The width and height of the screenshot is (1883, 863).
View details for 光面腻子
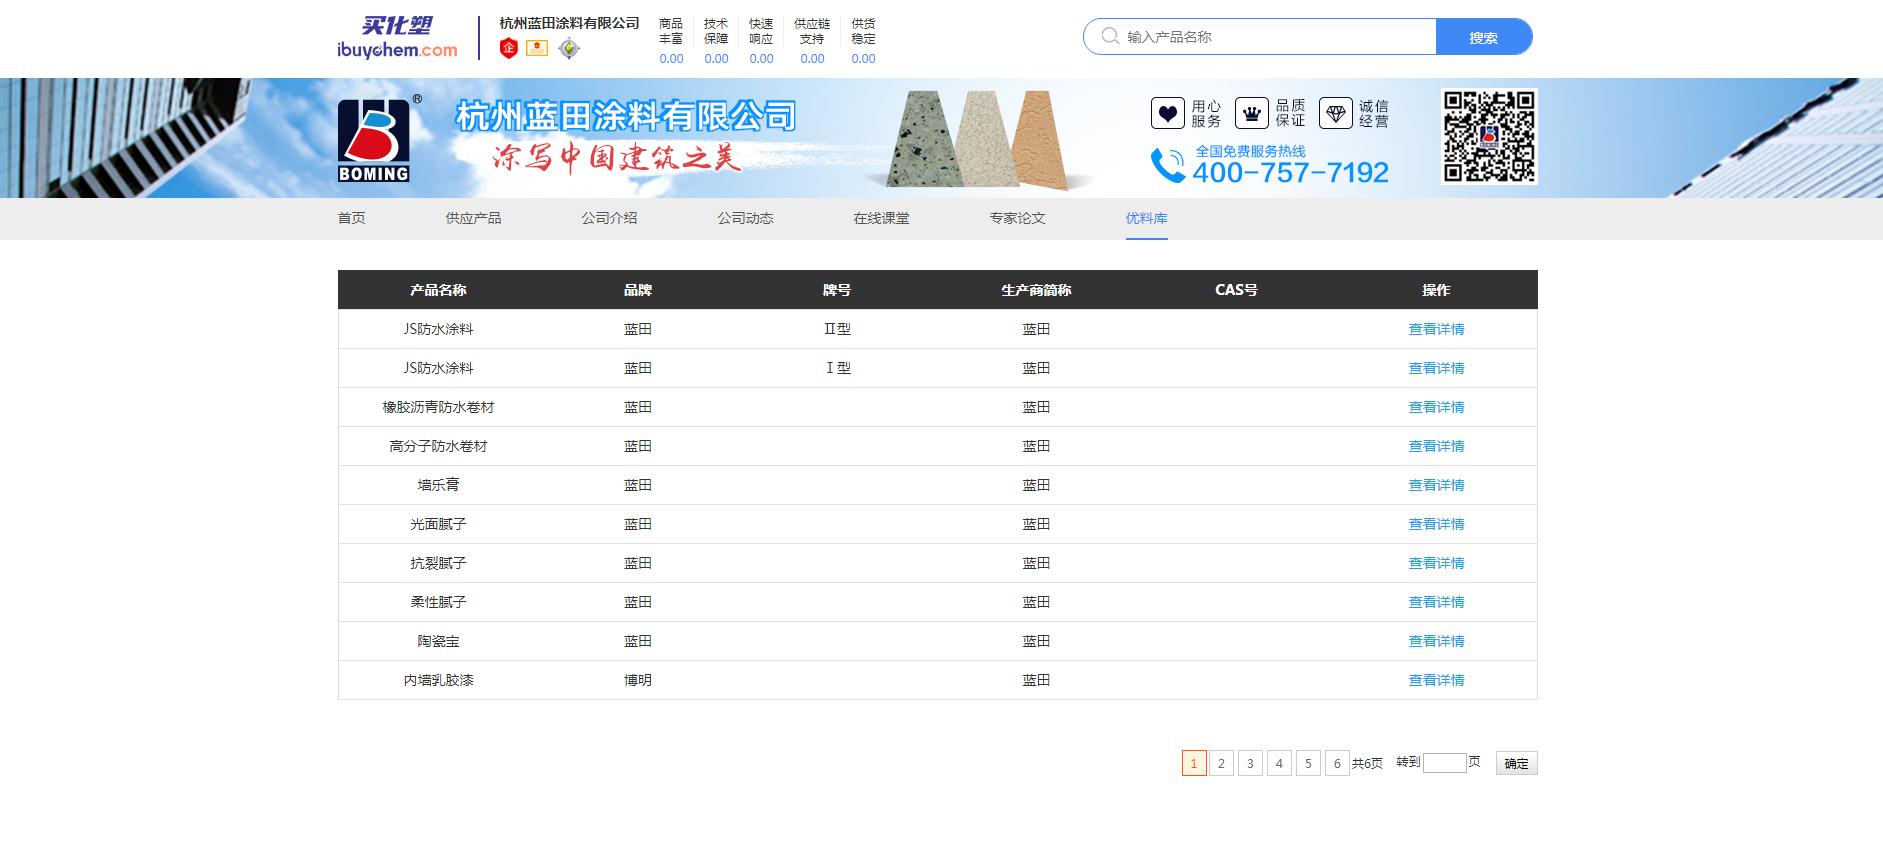1437,524
